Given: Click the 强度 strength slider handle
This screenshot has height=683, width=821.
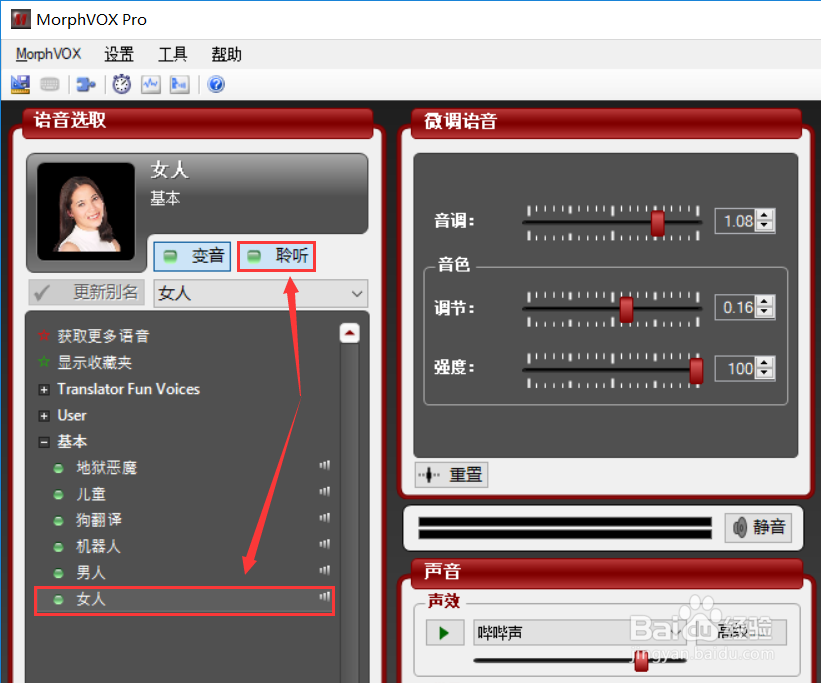Looking at the screenshot, I should [696, 371].
